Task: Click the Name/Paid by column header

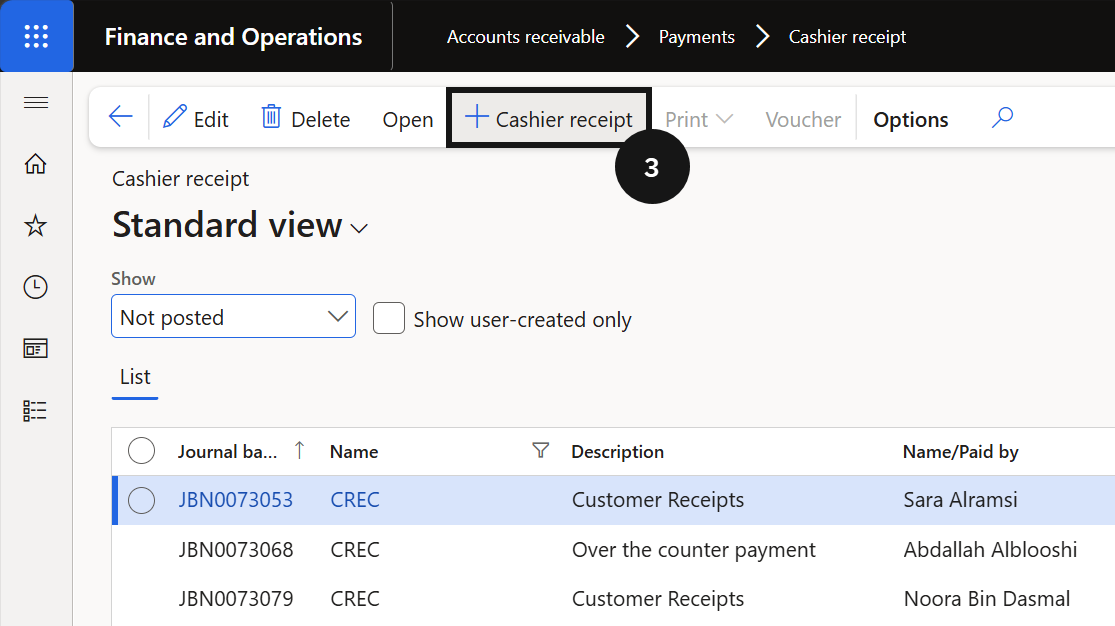Action: coord(960,452)
